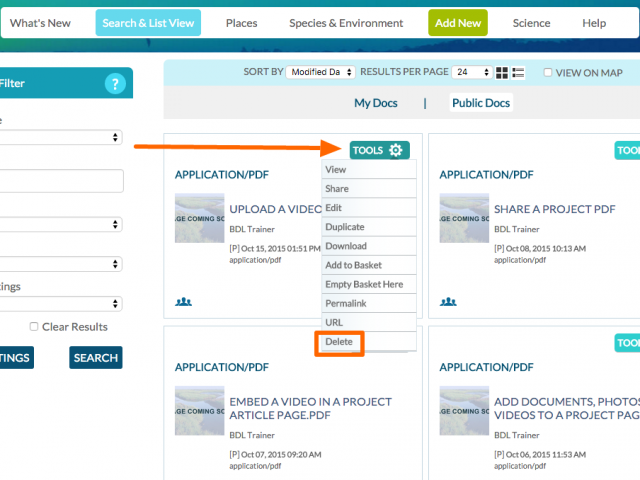This screenshot has width=640, height=480.
Task: Click 'BDL Trainer' on Share a Project PDF card
Action: (517, 229)
